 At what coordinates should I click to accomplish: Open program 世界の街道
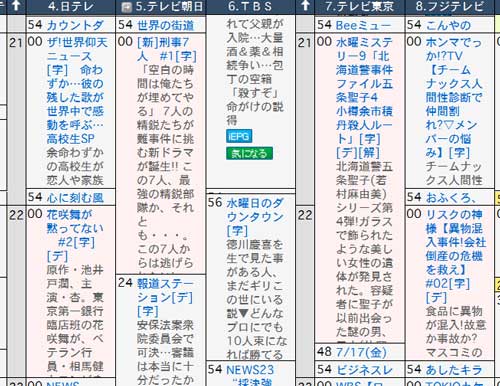(x=165, y=25)
